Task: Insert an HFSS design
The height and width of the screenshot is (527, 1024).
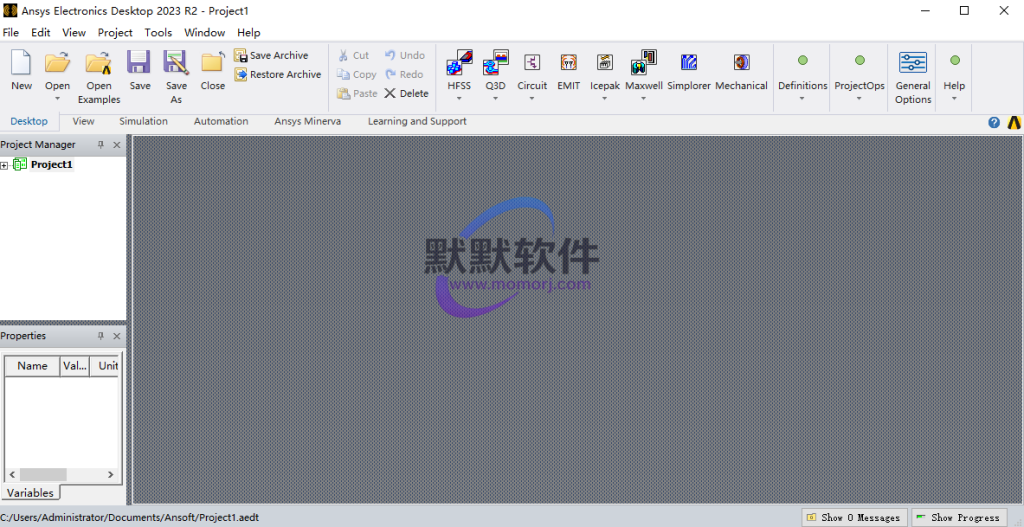Action: [459, 65]
